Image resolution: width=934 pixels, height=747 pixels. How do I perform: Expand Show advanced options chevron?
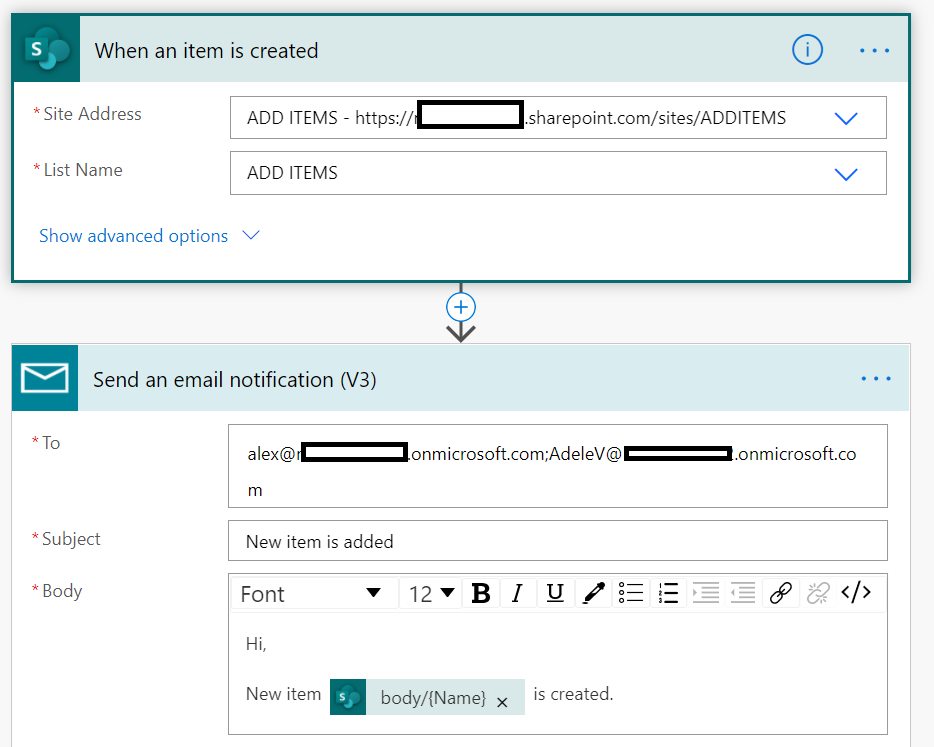click(x=251, y=235)
